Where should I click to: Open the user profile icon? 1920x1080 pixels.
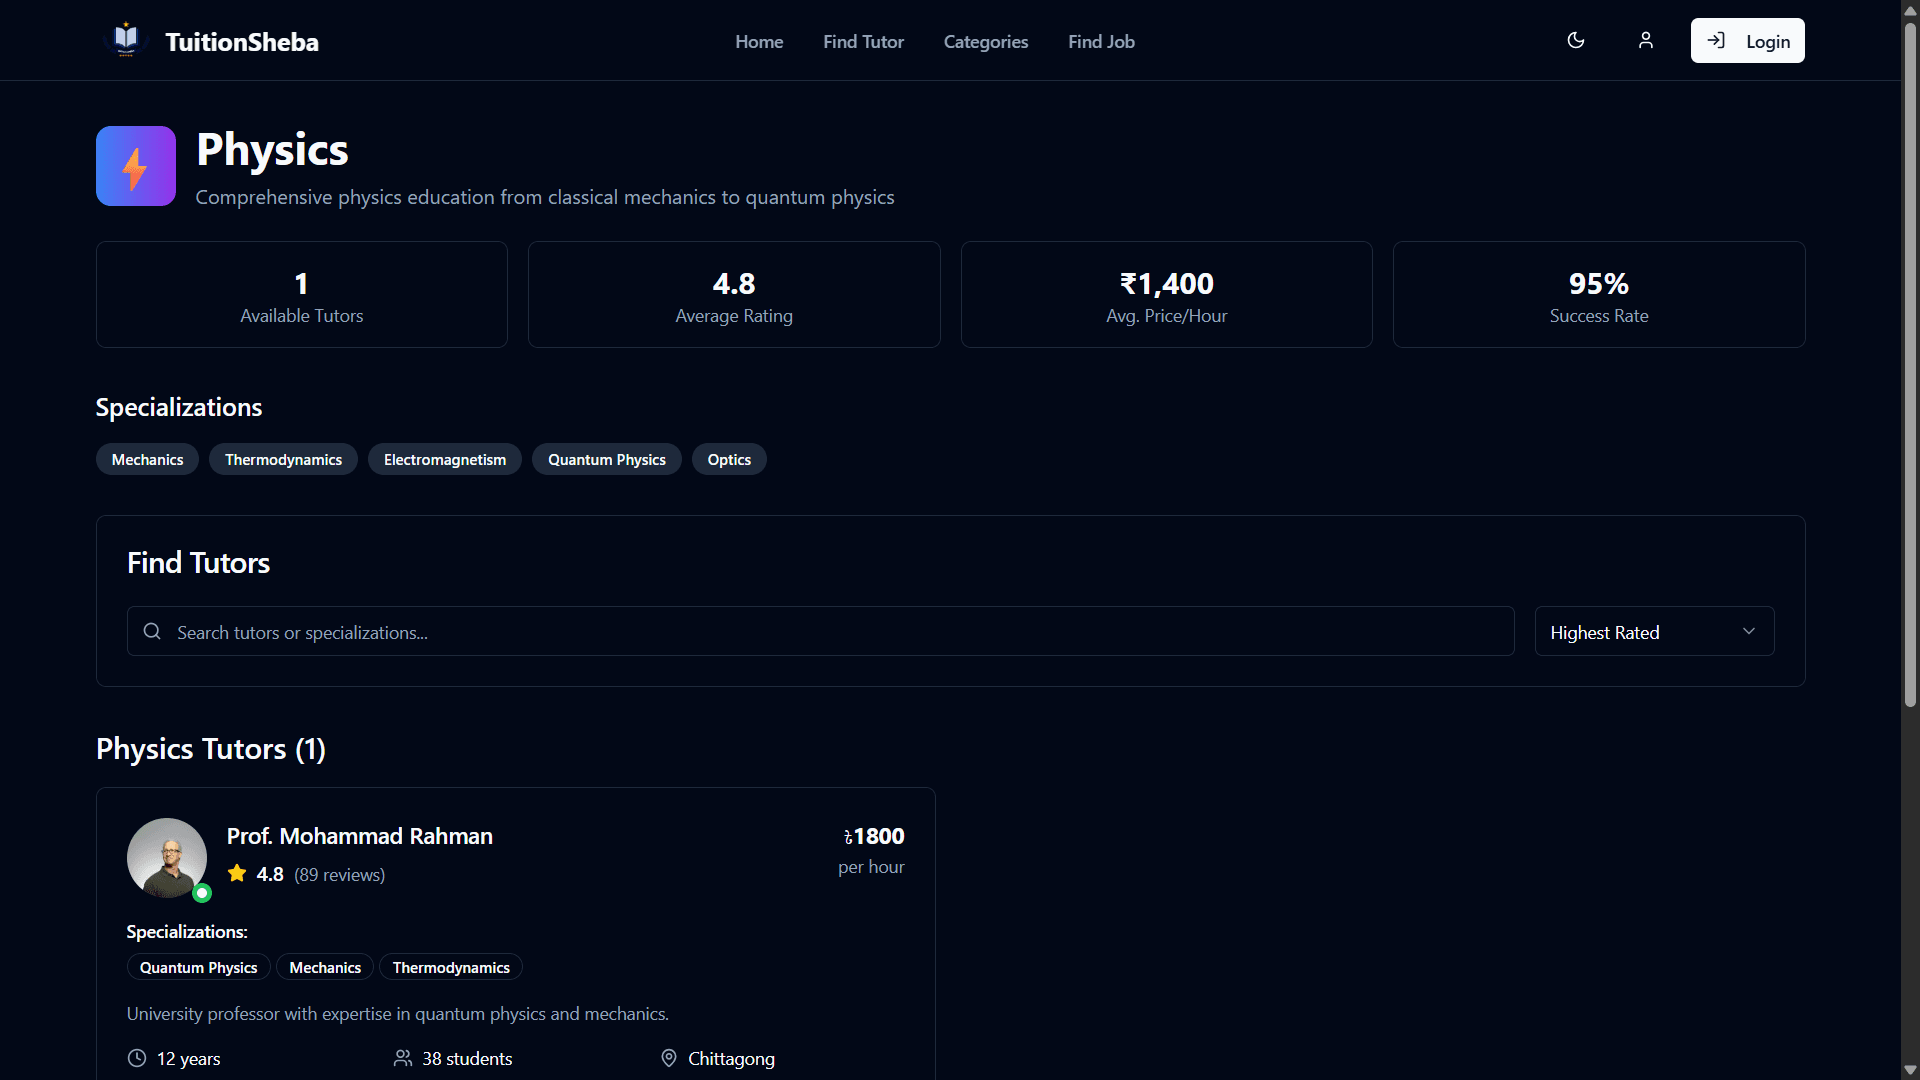1646,41
